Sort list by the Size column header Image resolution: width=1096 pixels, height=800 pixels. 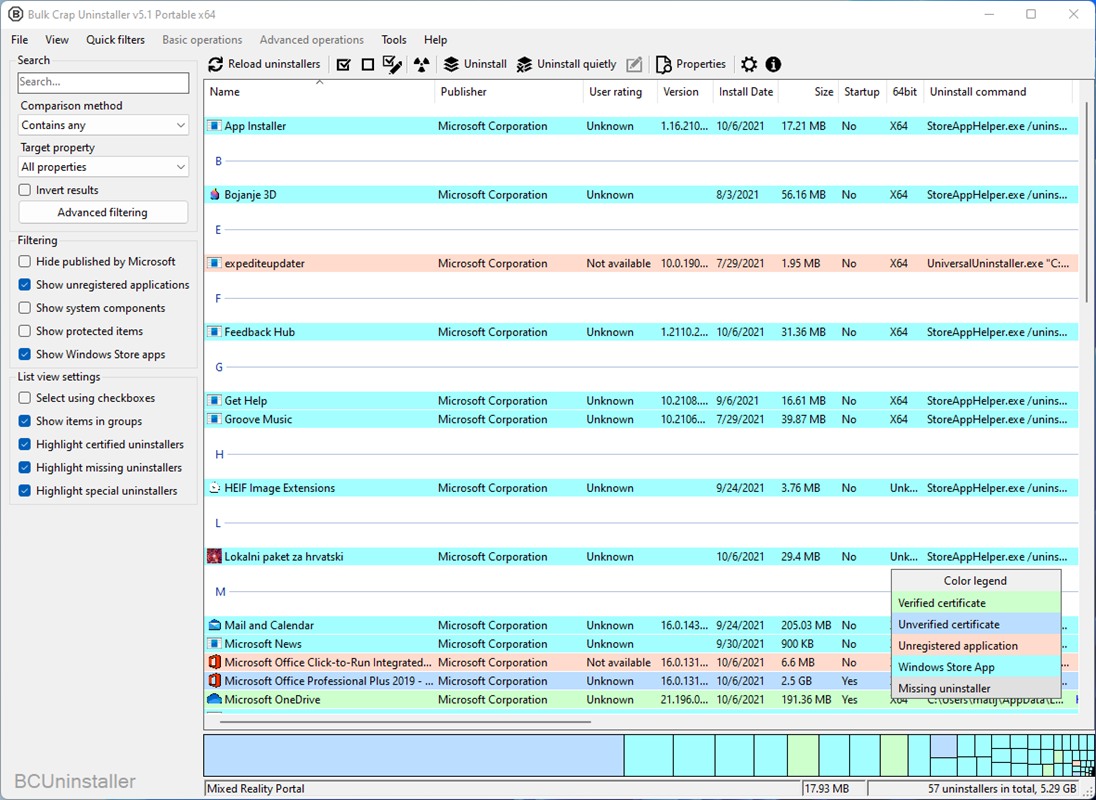[x=809, y=92]
